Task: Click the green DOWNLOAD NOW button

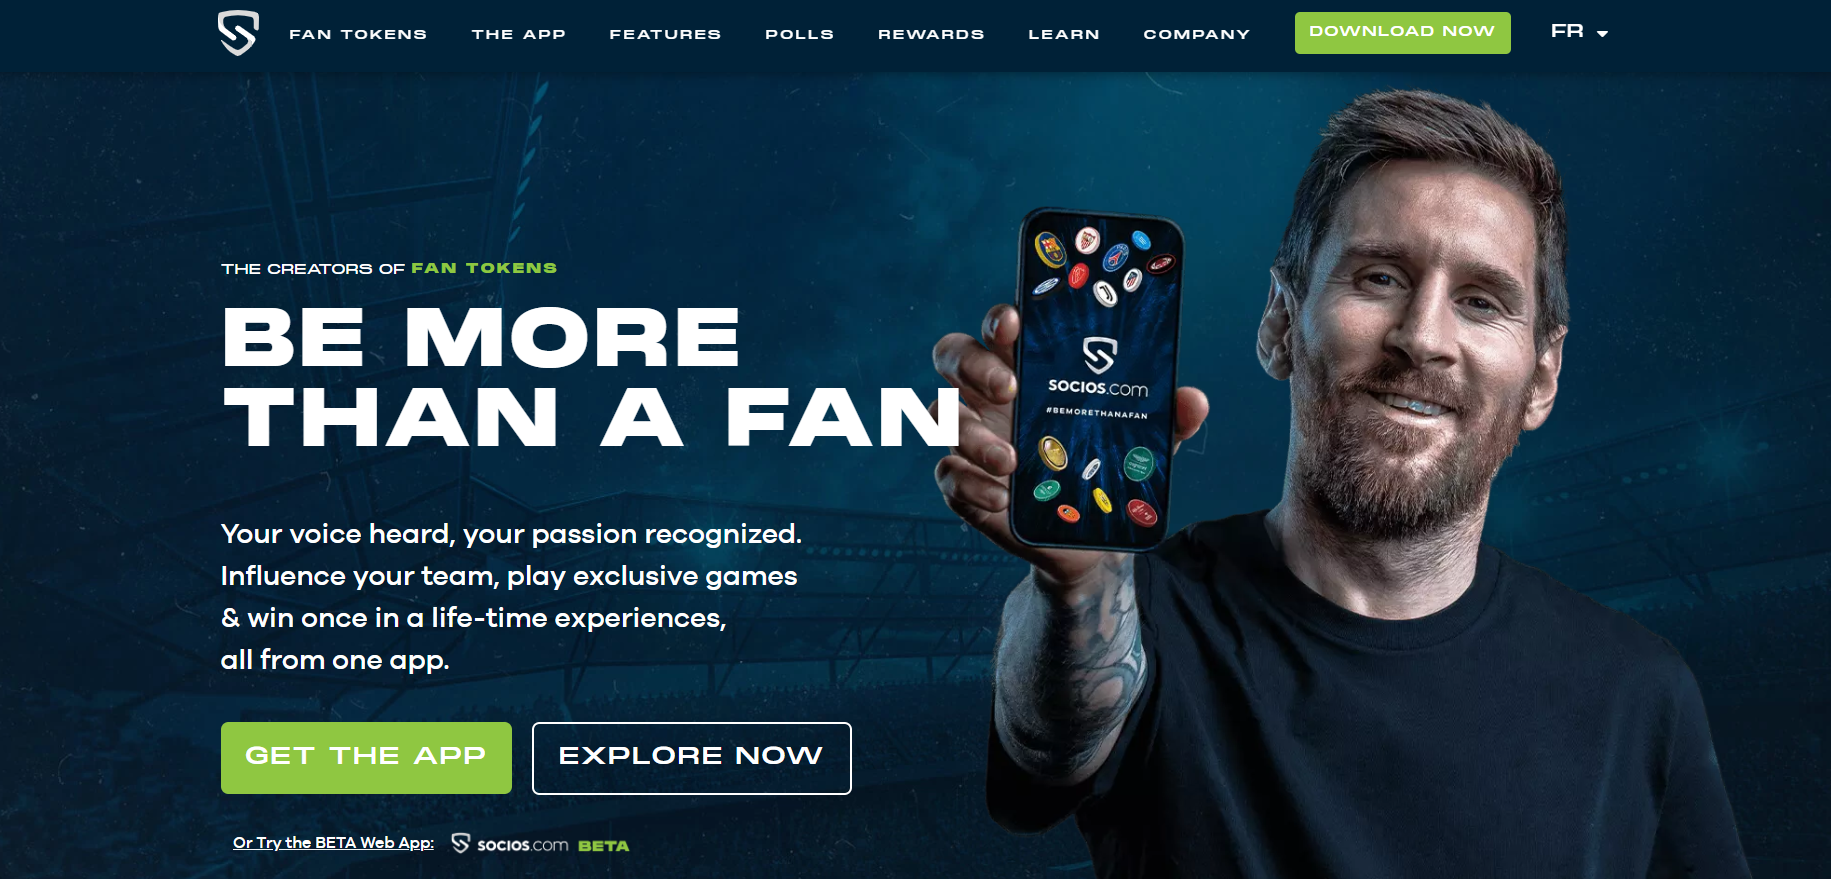Action: coord(1402,33)
